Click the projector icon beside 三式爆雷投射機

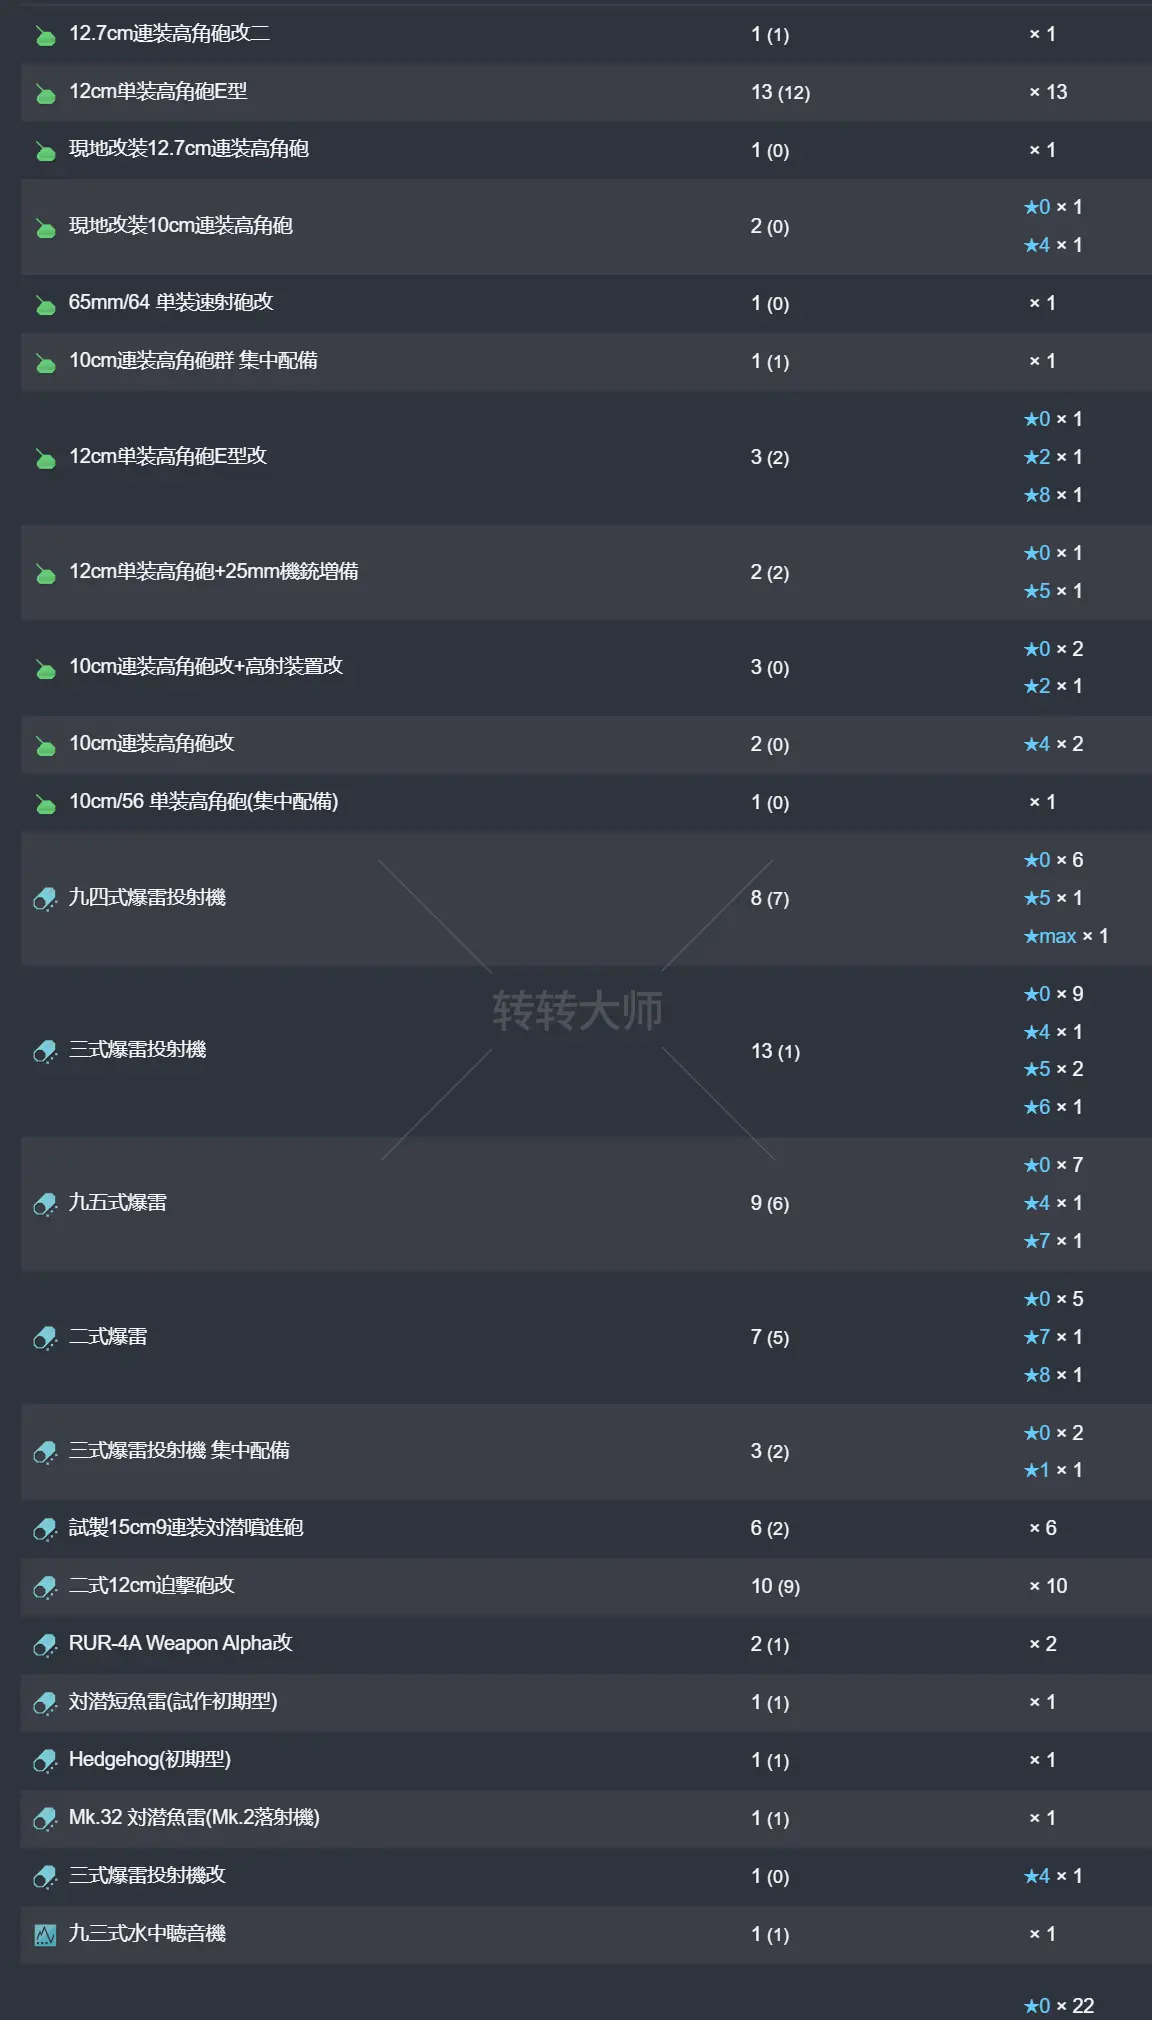(x=42, y=1050)
